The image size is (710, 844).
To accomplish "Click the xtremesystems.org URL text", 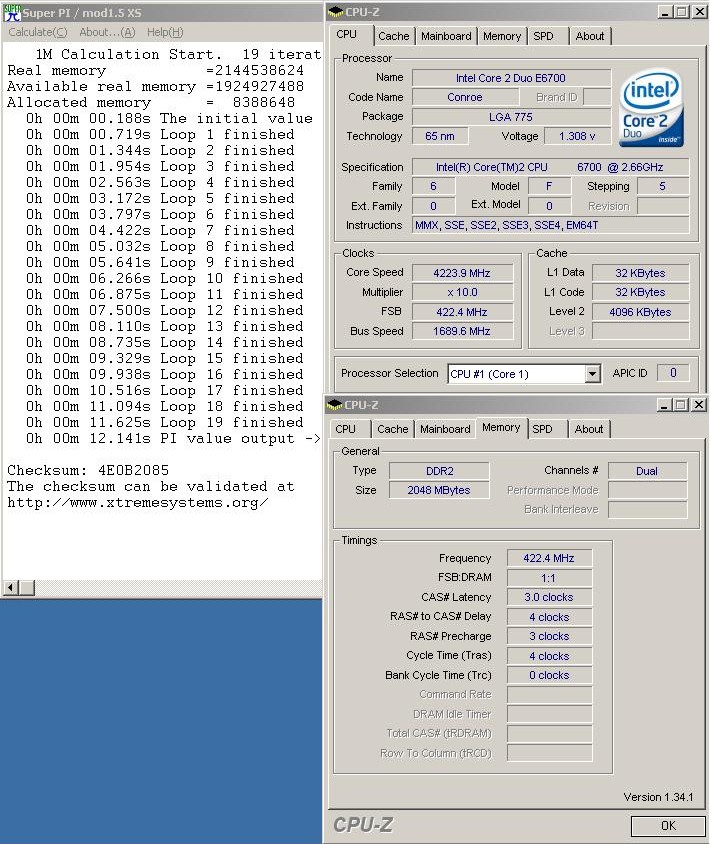I will point(138,503).
